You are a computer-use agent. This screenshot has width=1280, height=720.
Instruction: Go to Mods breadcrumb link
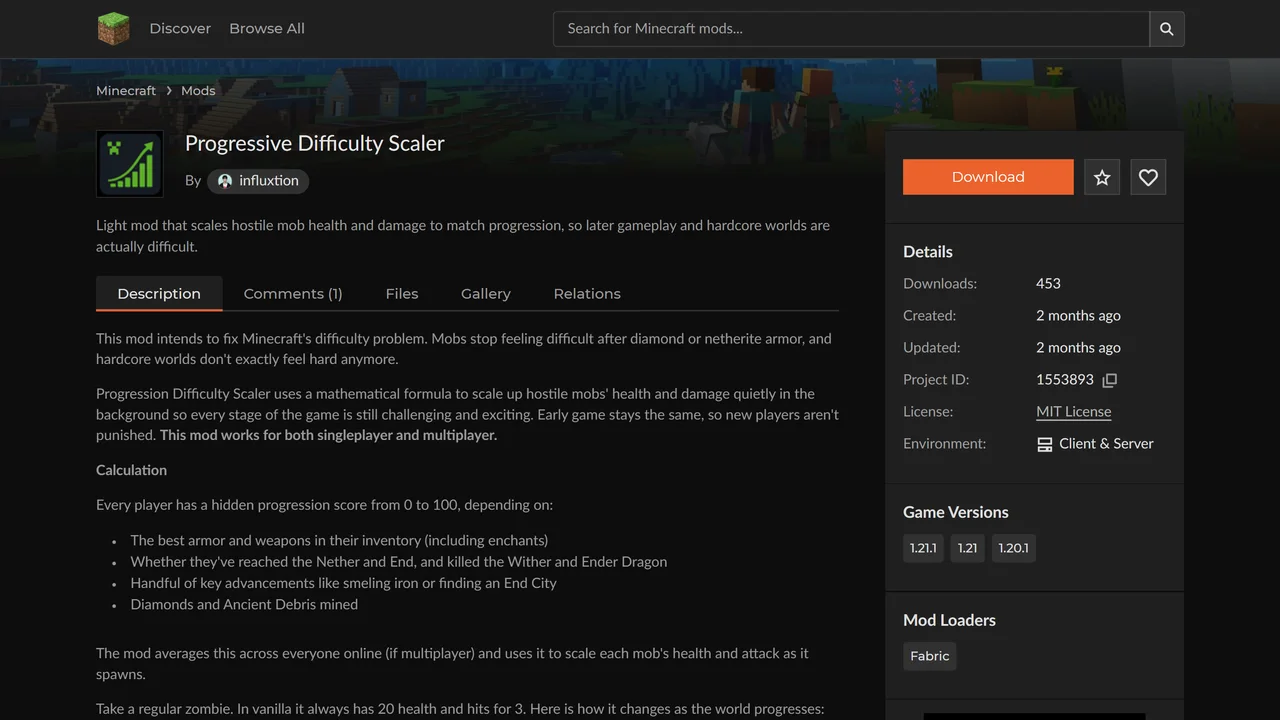(198, 91)
